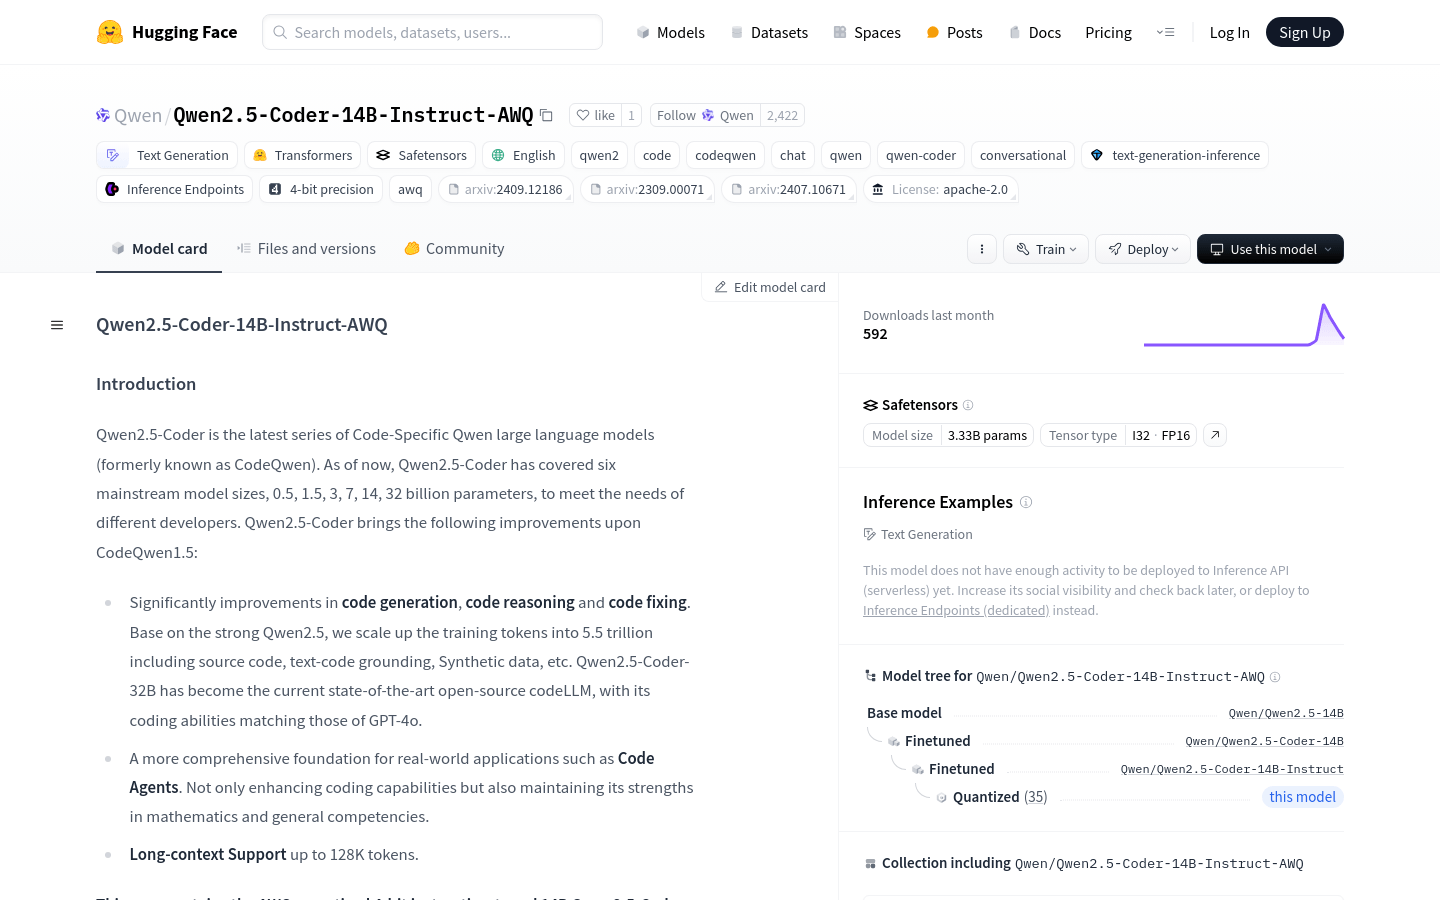Image resolution: width=1440 pixels, height=900 pixels.
Task: Open the kebab menu next to Train
Action: [x=981, y=248]
